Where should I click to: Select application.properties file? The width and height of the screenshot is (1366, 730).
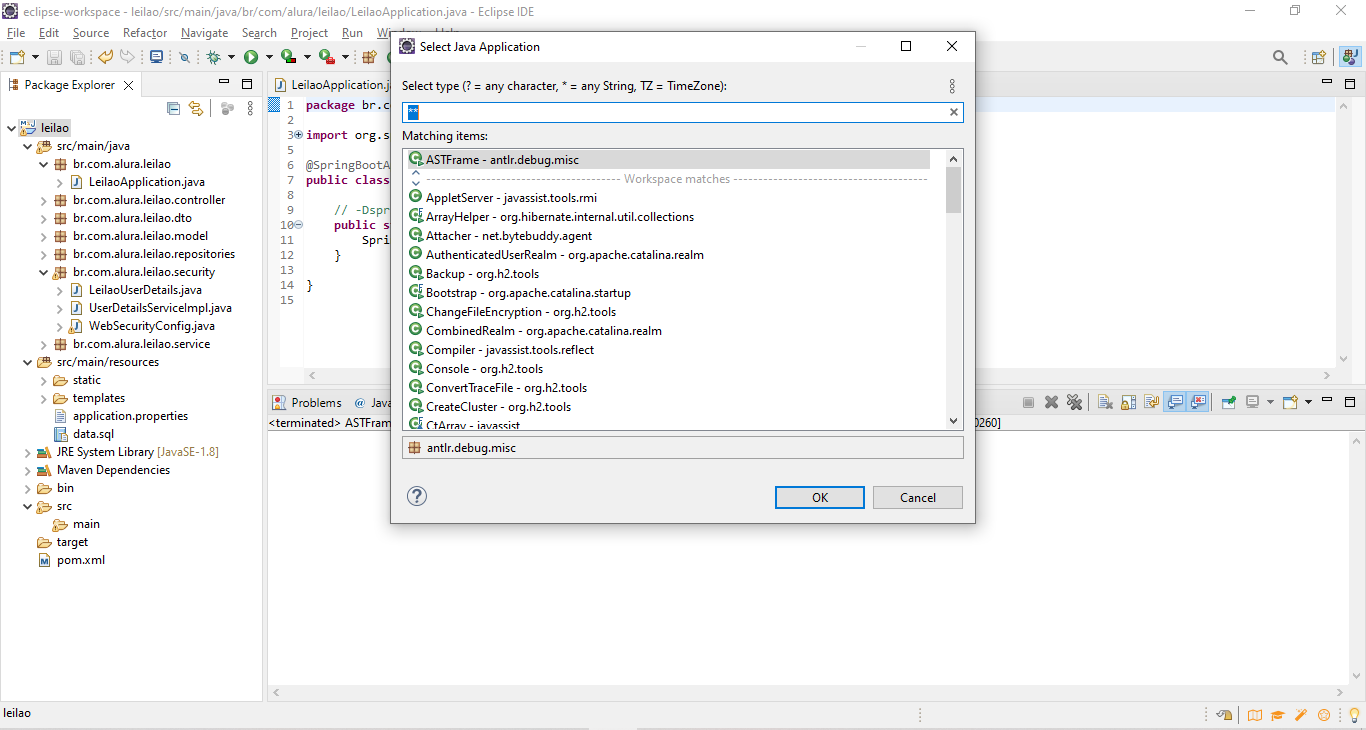click(130, 416)
